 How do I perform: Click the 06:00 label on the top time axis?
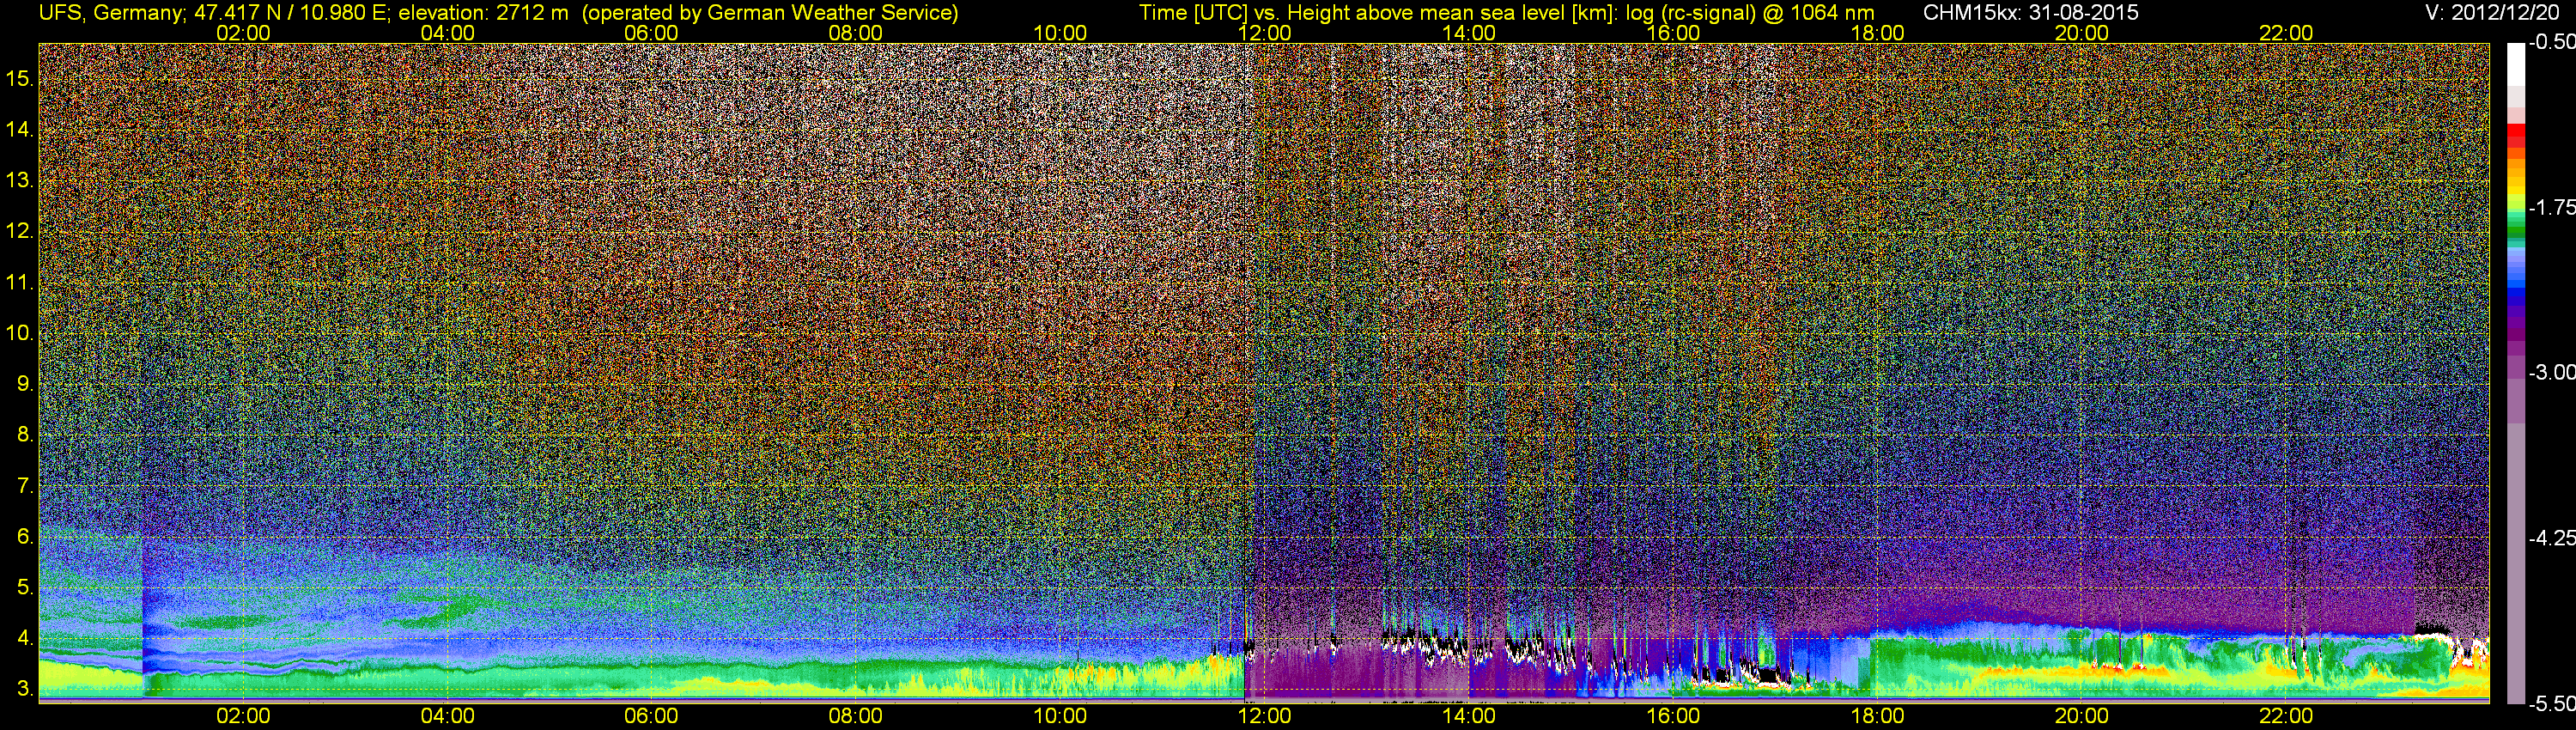click(x=651, y=33)
